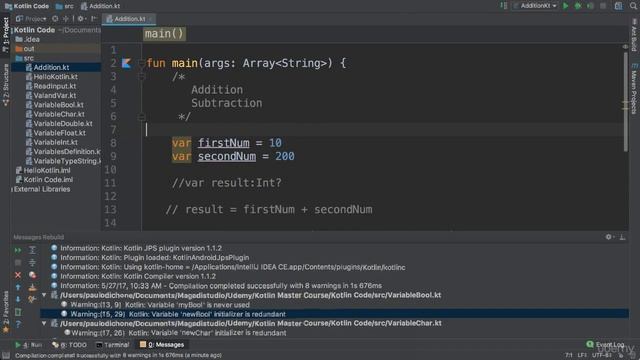Hide the Messages panel with the hide icon

pos(622,237)
